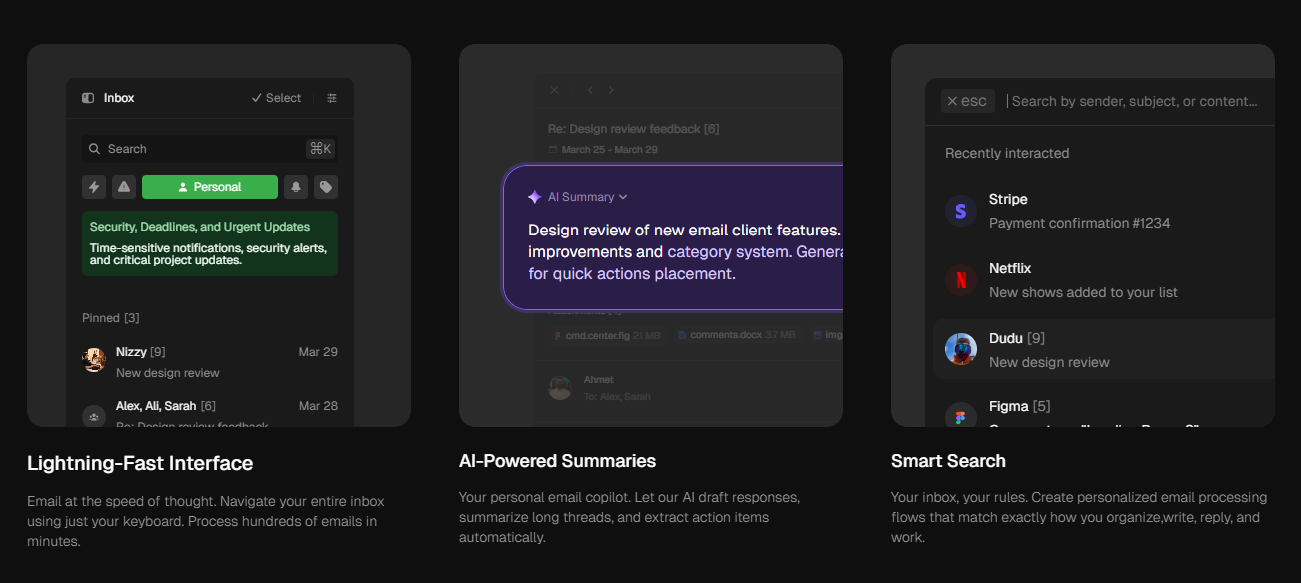This screenshot has height=583, width=1301.
Task: Click the Netflix logo in recent results
Action: 961,280
